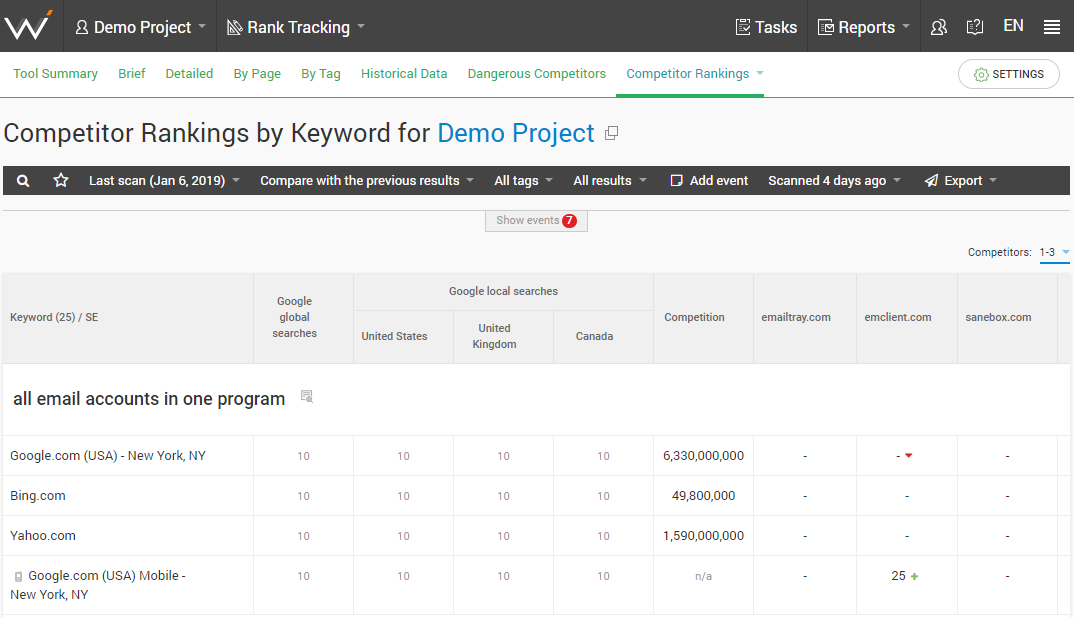Click rank 25 in emclient.com column
This screenshot has width=1074, height=617.
tap(899, 576)
